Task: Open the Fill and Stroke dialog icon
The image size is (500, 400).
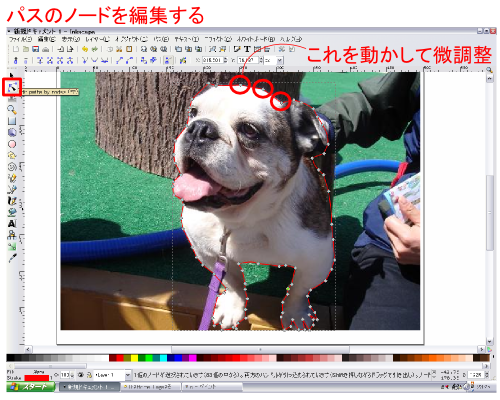Action: click(x=237, y=49)
